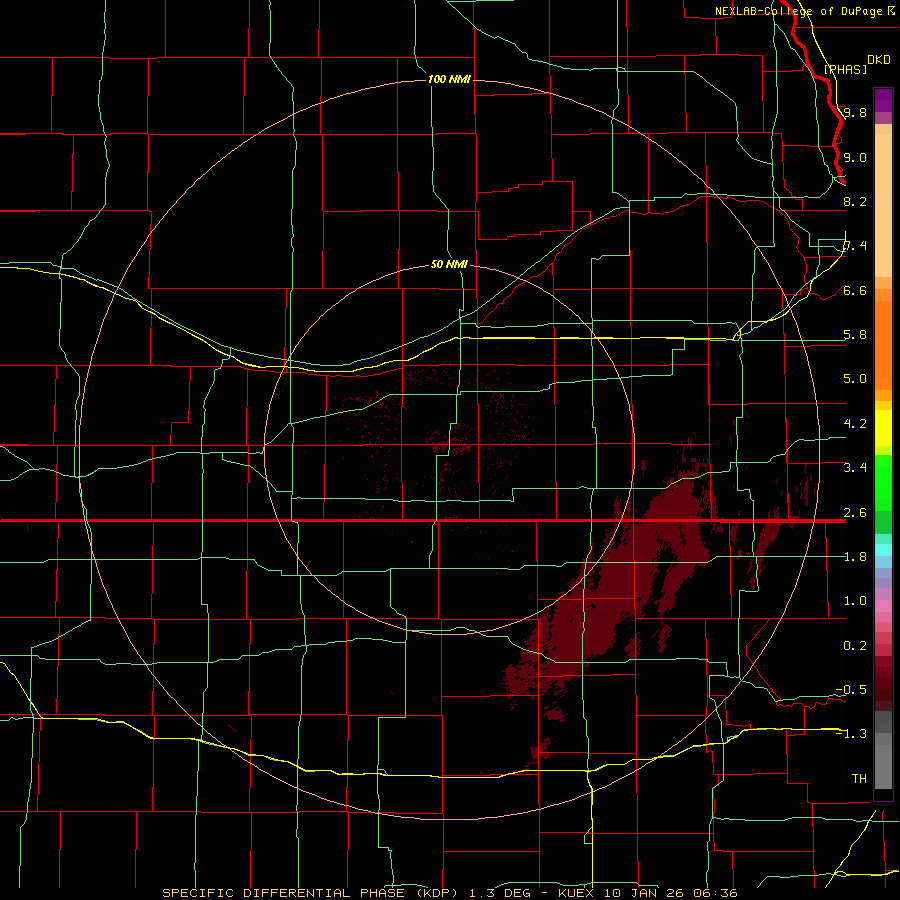The width and height of the screenshot is (900, 900).
Task: Click the NEXLAB-College of DuPage label
Action: (798, 11)
